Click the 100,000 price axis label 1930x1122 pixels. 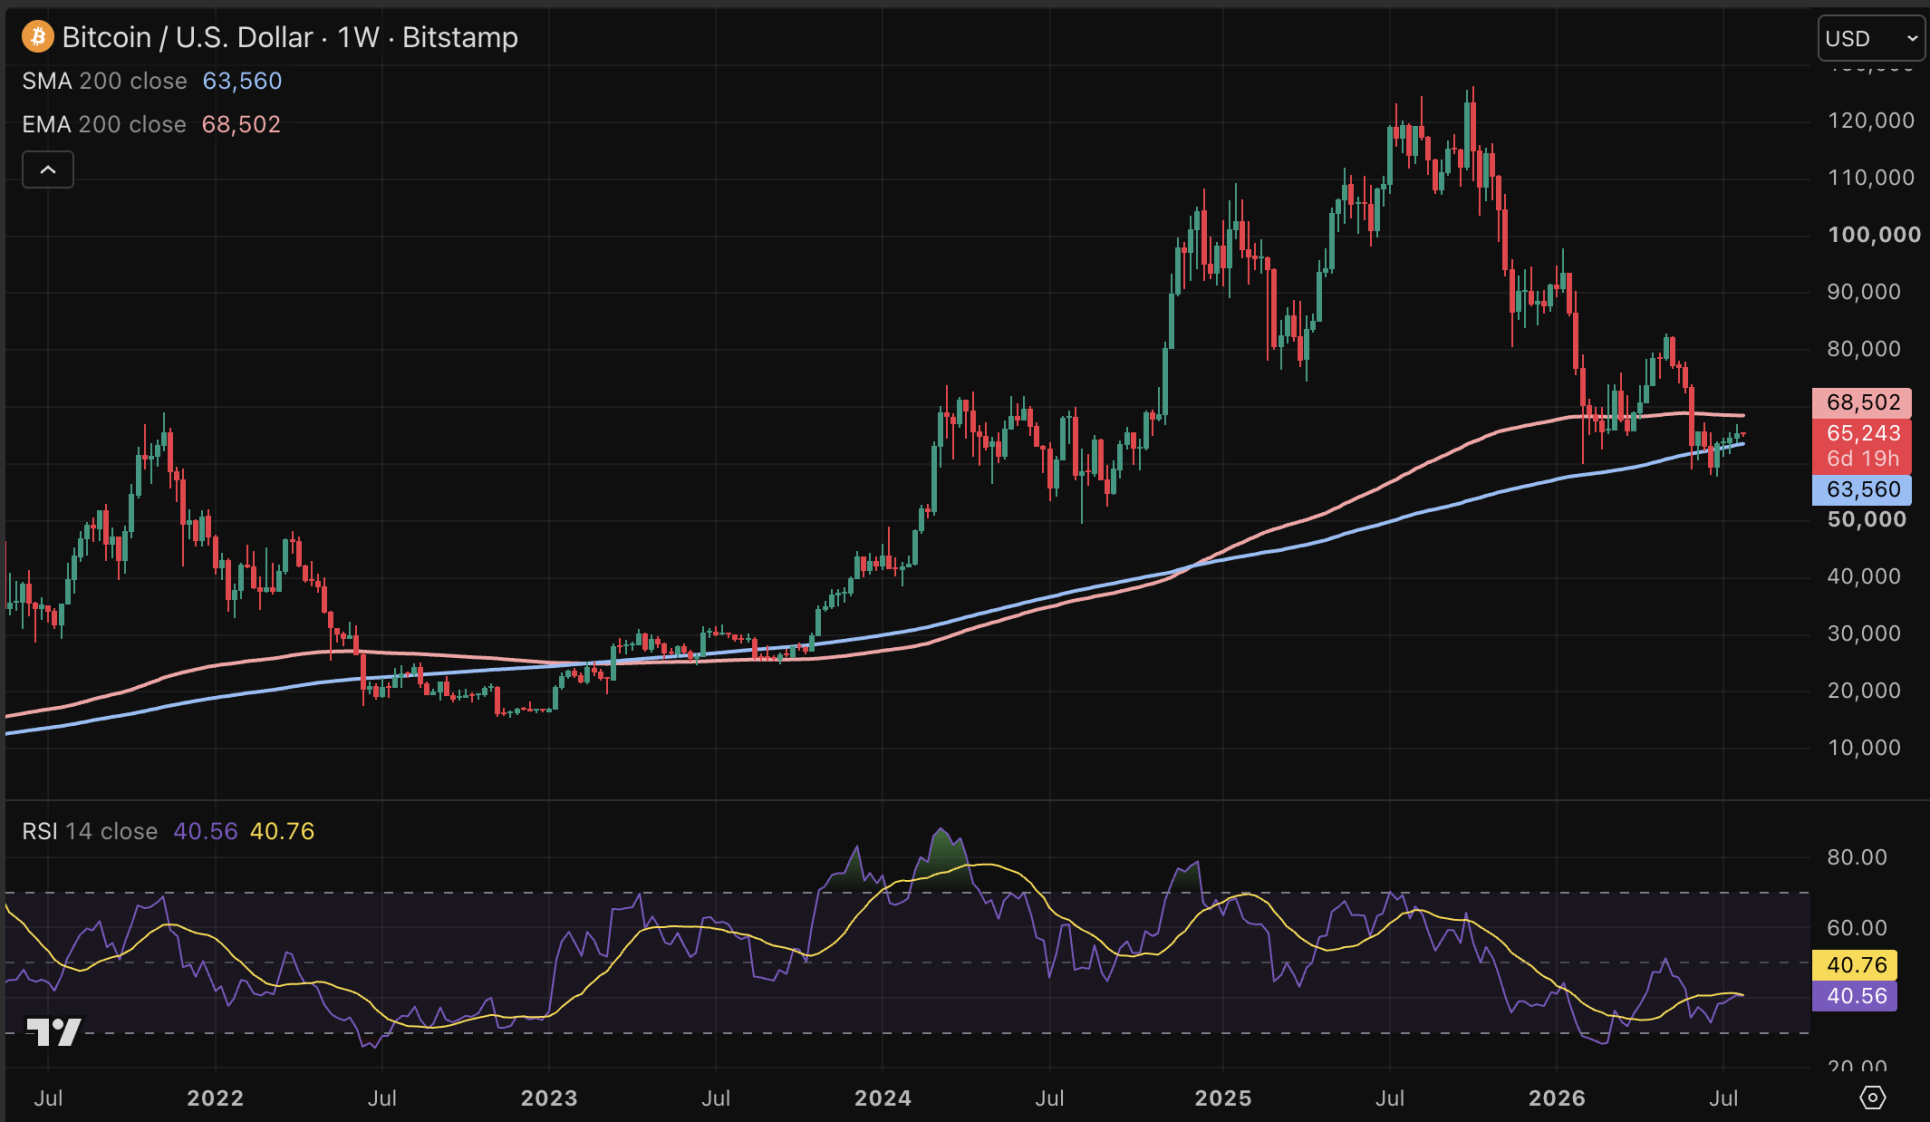point(1874,234)
